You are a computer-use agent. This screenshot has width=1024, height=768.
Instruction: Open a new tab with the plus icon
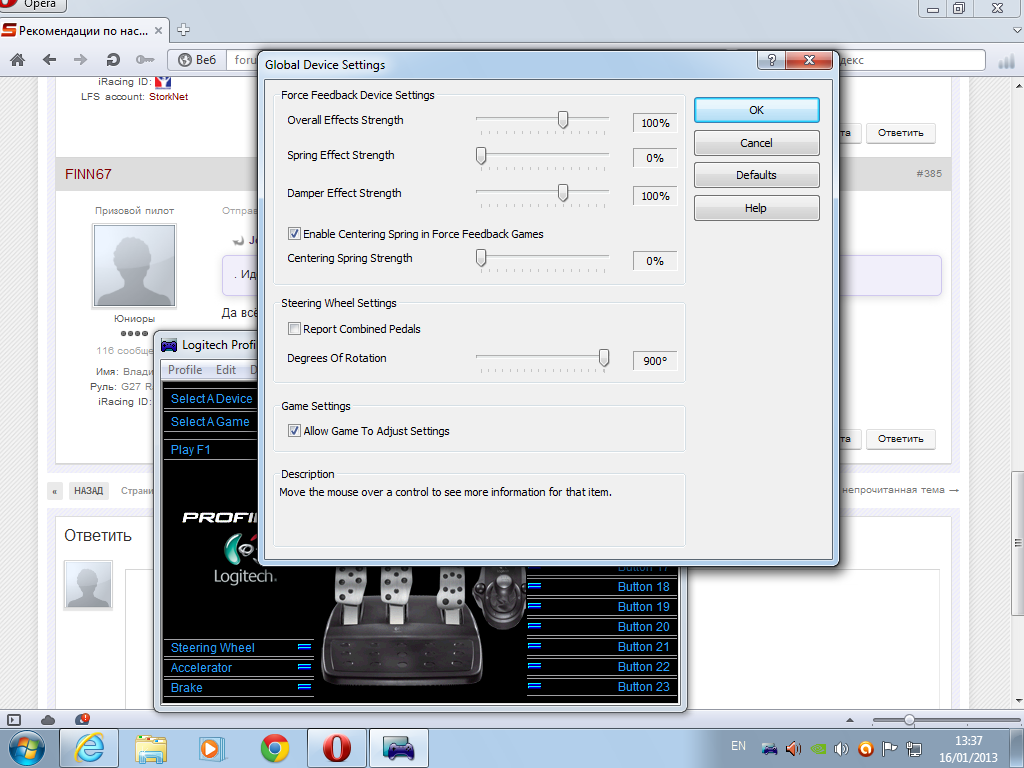coord(183,30)
